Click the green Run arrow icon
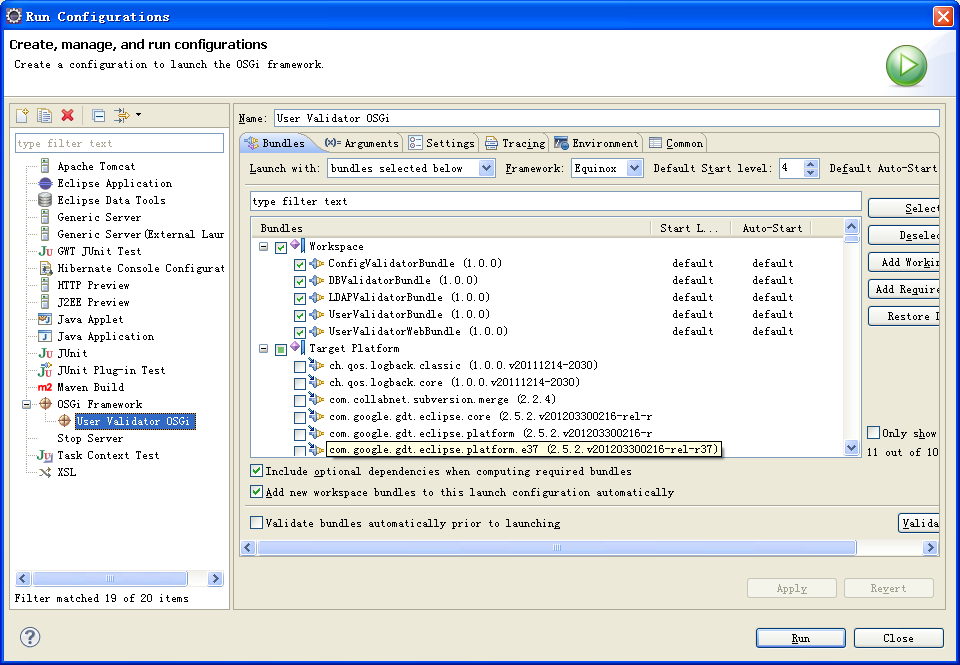 pyautogui.click(x=906, y=66)
